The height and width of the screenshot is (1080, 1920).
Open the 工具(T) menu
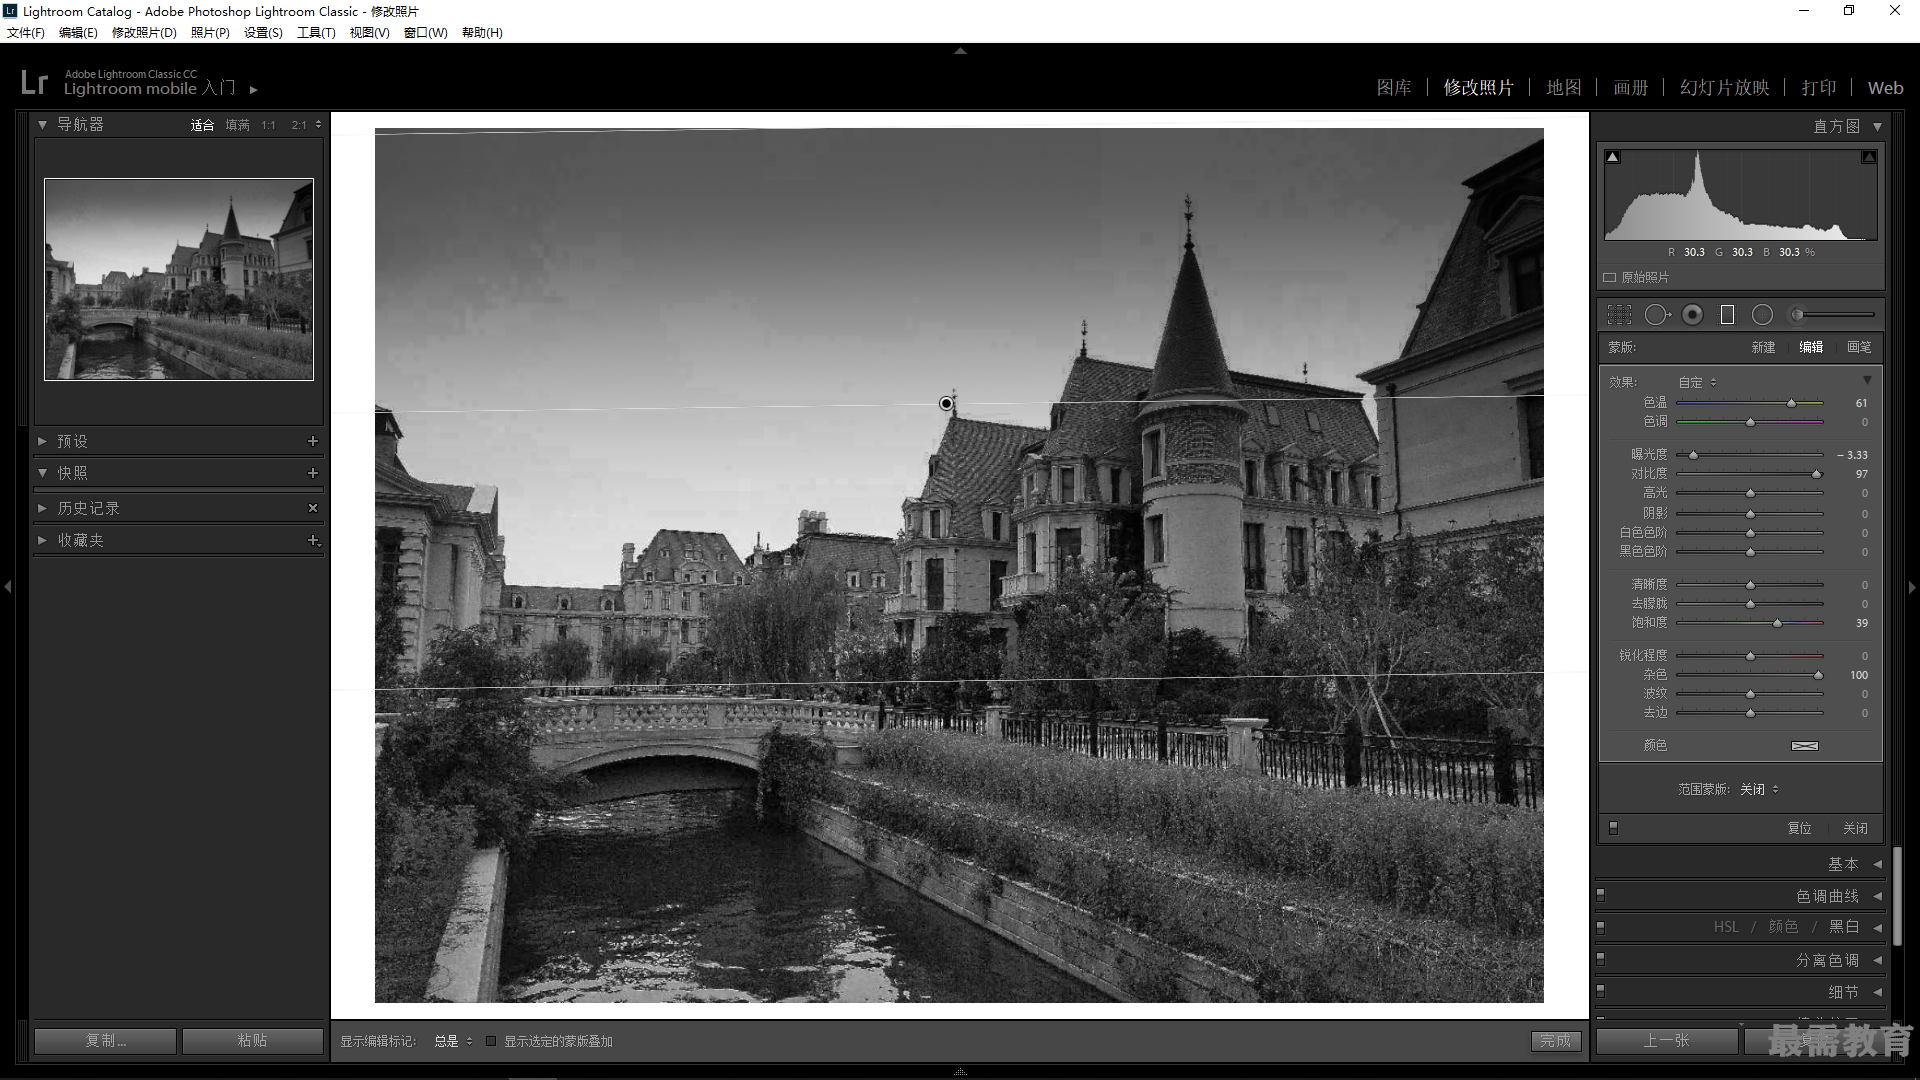click(x=316, y=33)
